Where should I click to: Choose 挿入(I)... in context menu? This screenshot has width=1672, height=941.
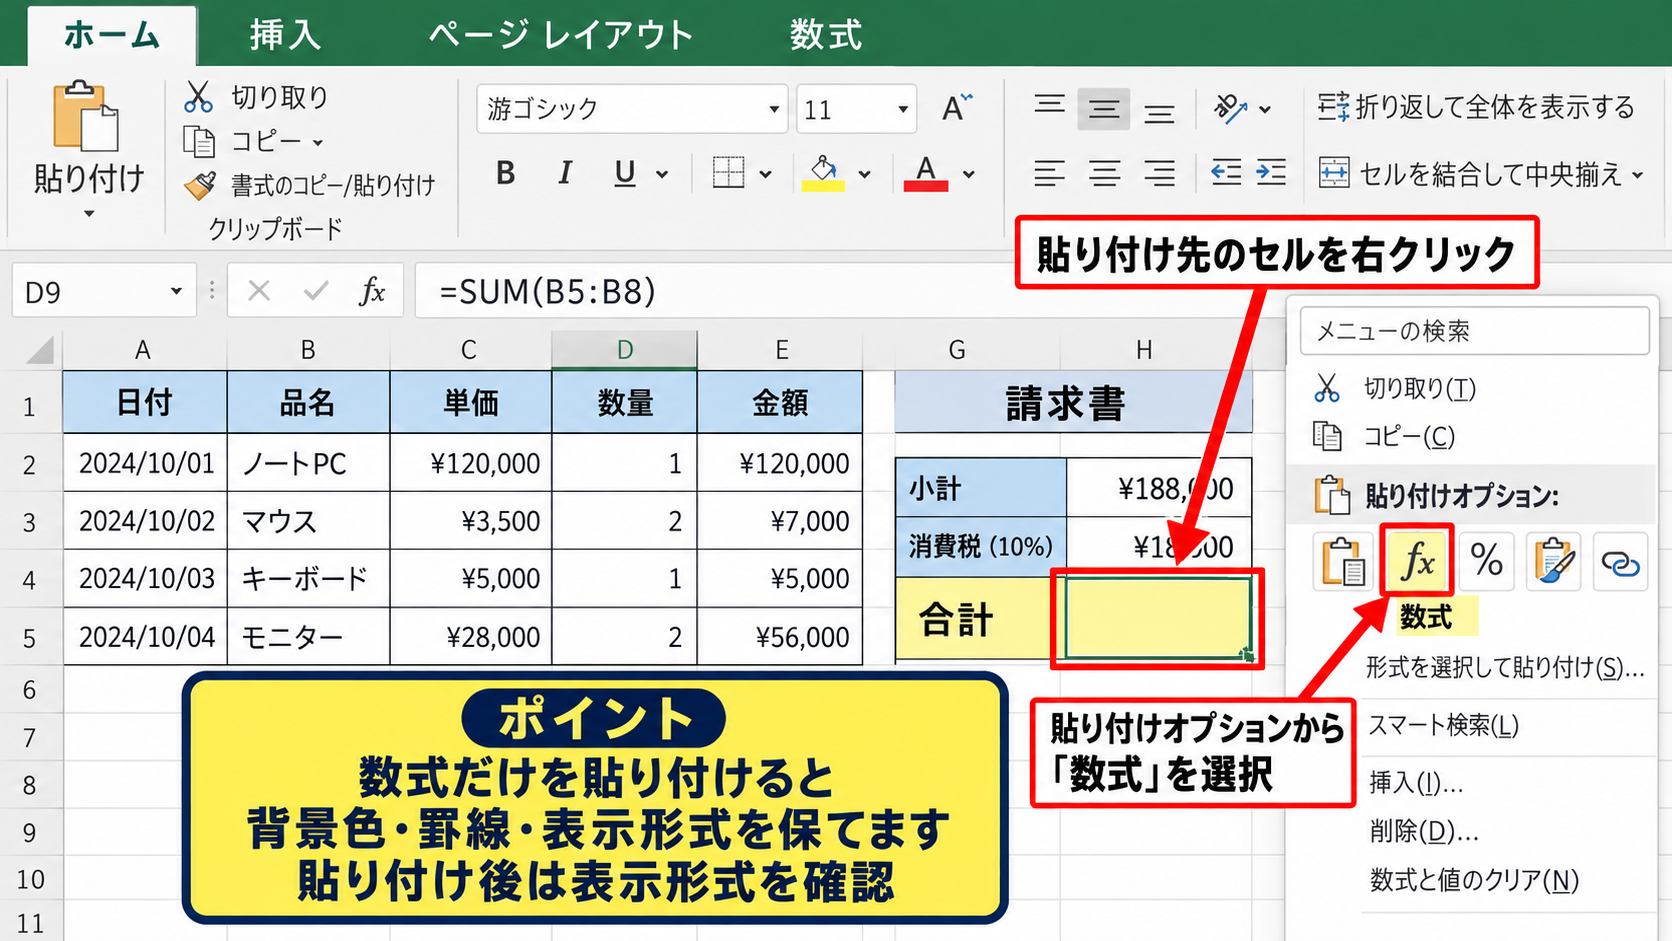[x=1415, y=782]
